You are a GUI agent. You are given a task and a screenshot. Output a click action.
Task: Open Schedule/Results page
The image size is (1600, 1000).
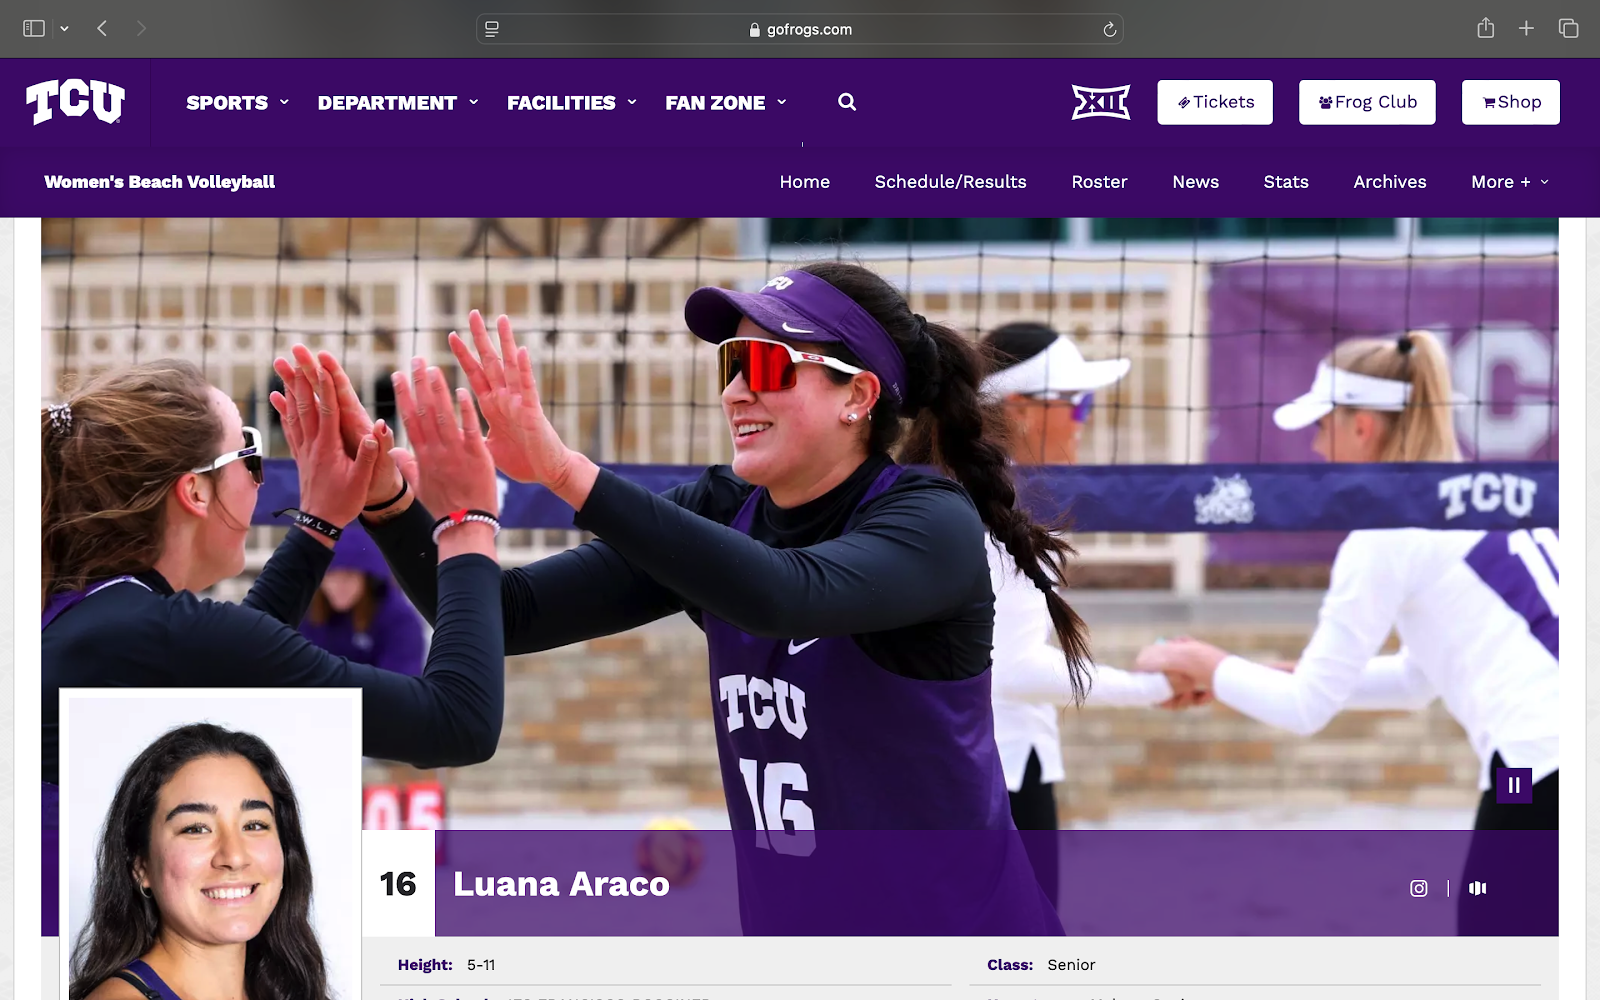point(951,182)
